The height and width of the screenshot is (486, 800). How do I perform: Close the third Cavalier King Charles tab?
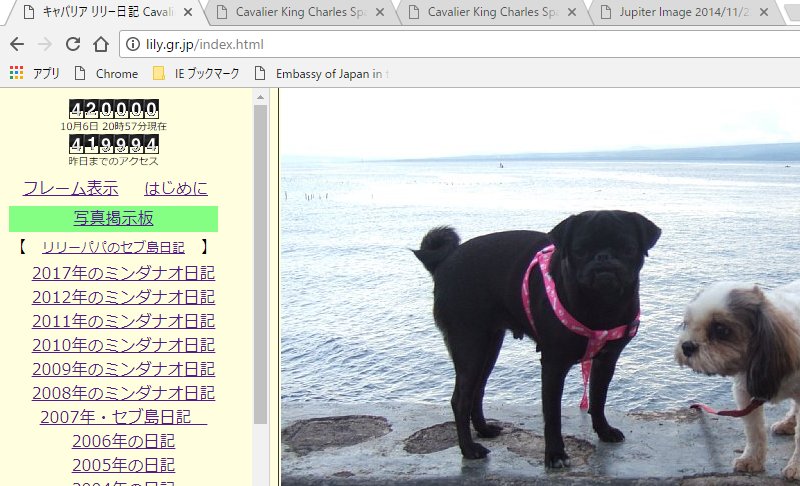(572, 12)
